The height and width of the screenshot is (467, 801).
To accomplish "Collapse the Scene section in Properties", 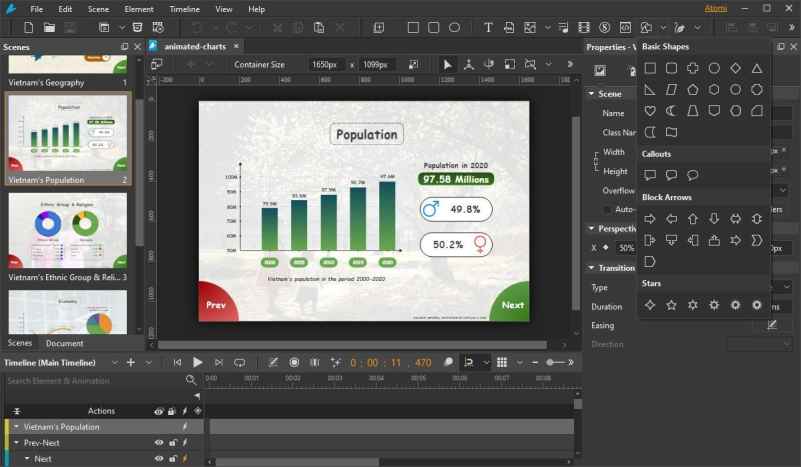I will 591,94.
